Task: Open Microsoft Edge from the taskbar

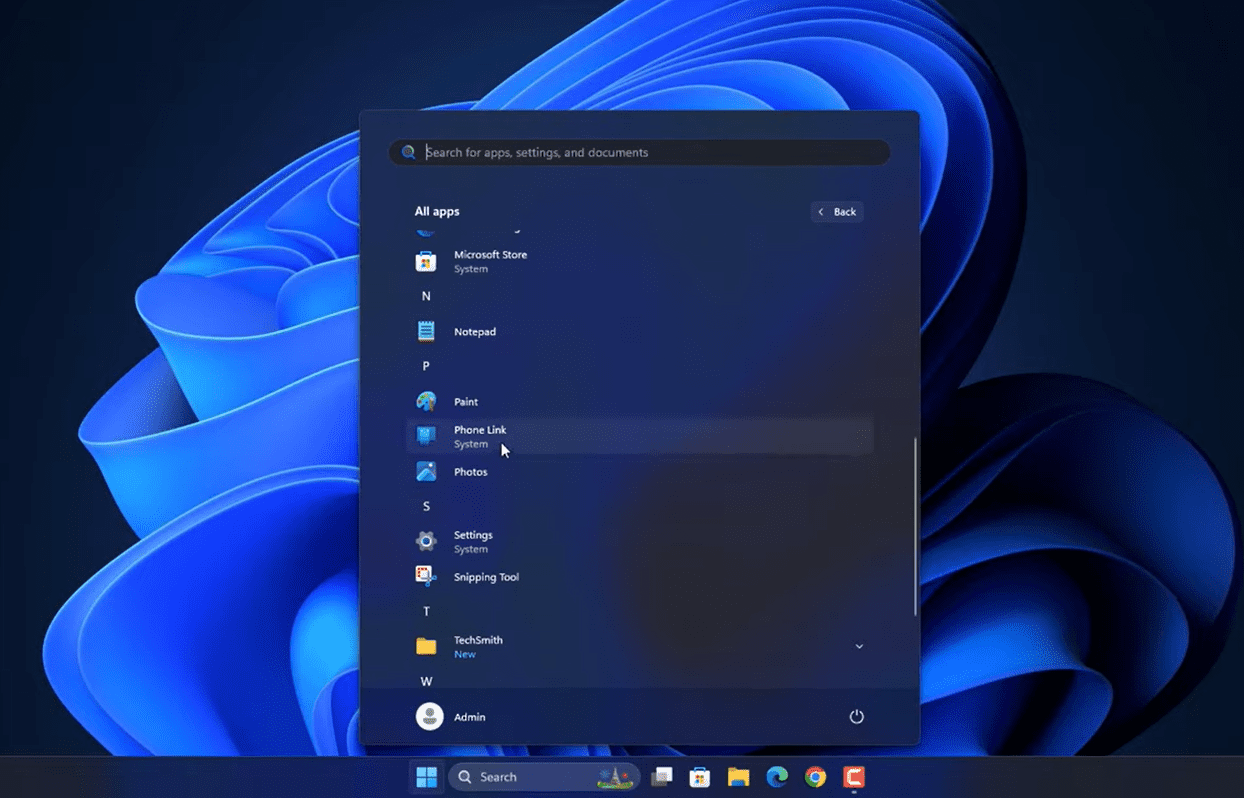Action: [x=777, y=776]
